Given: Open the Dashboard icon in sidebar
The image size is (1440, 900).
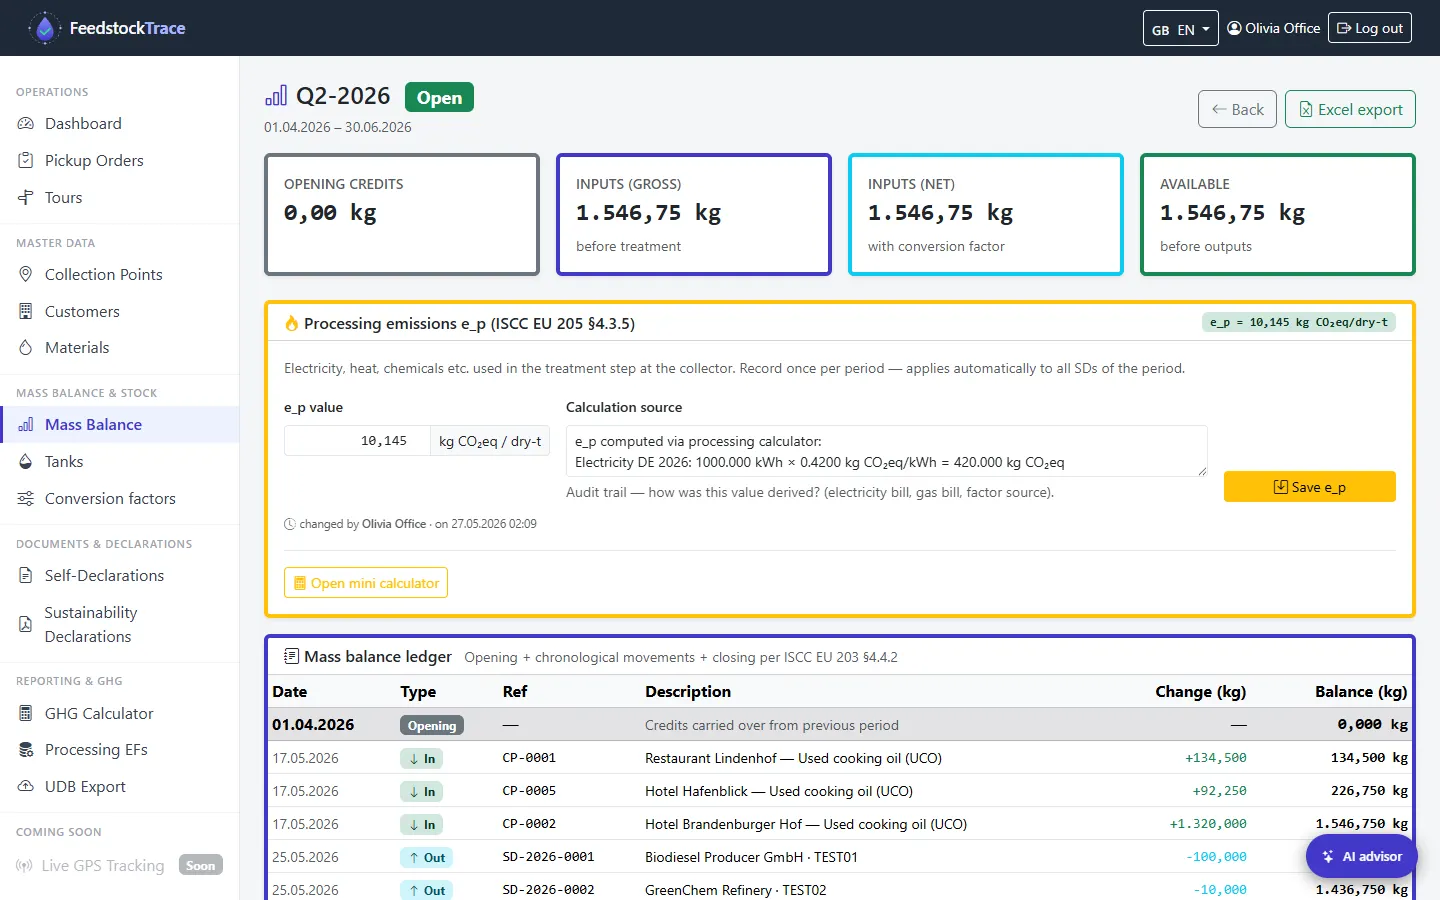Looking at the screenshot, I should (x=26, y=124).
